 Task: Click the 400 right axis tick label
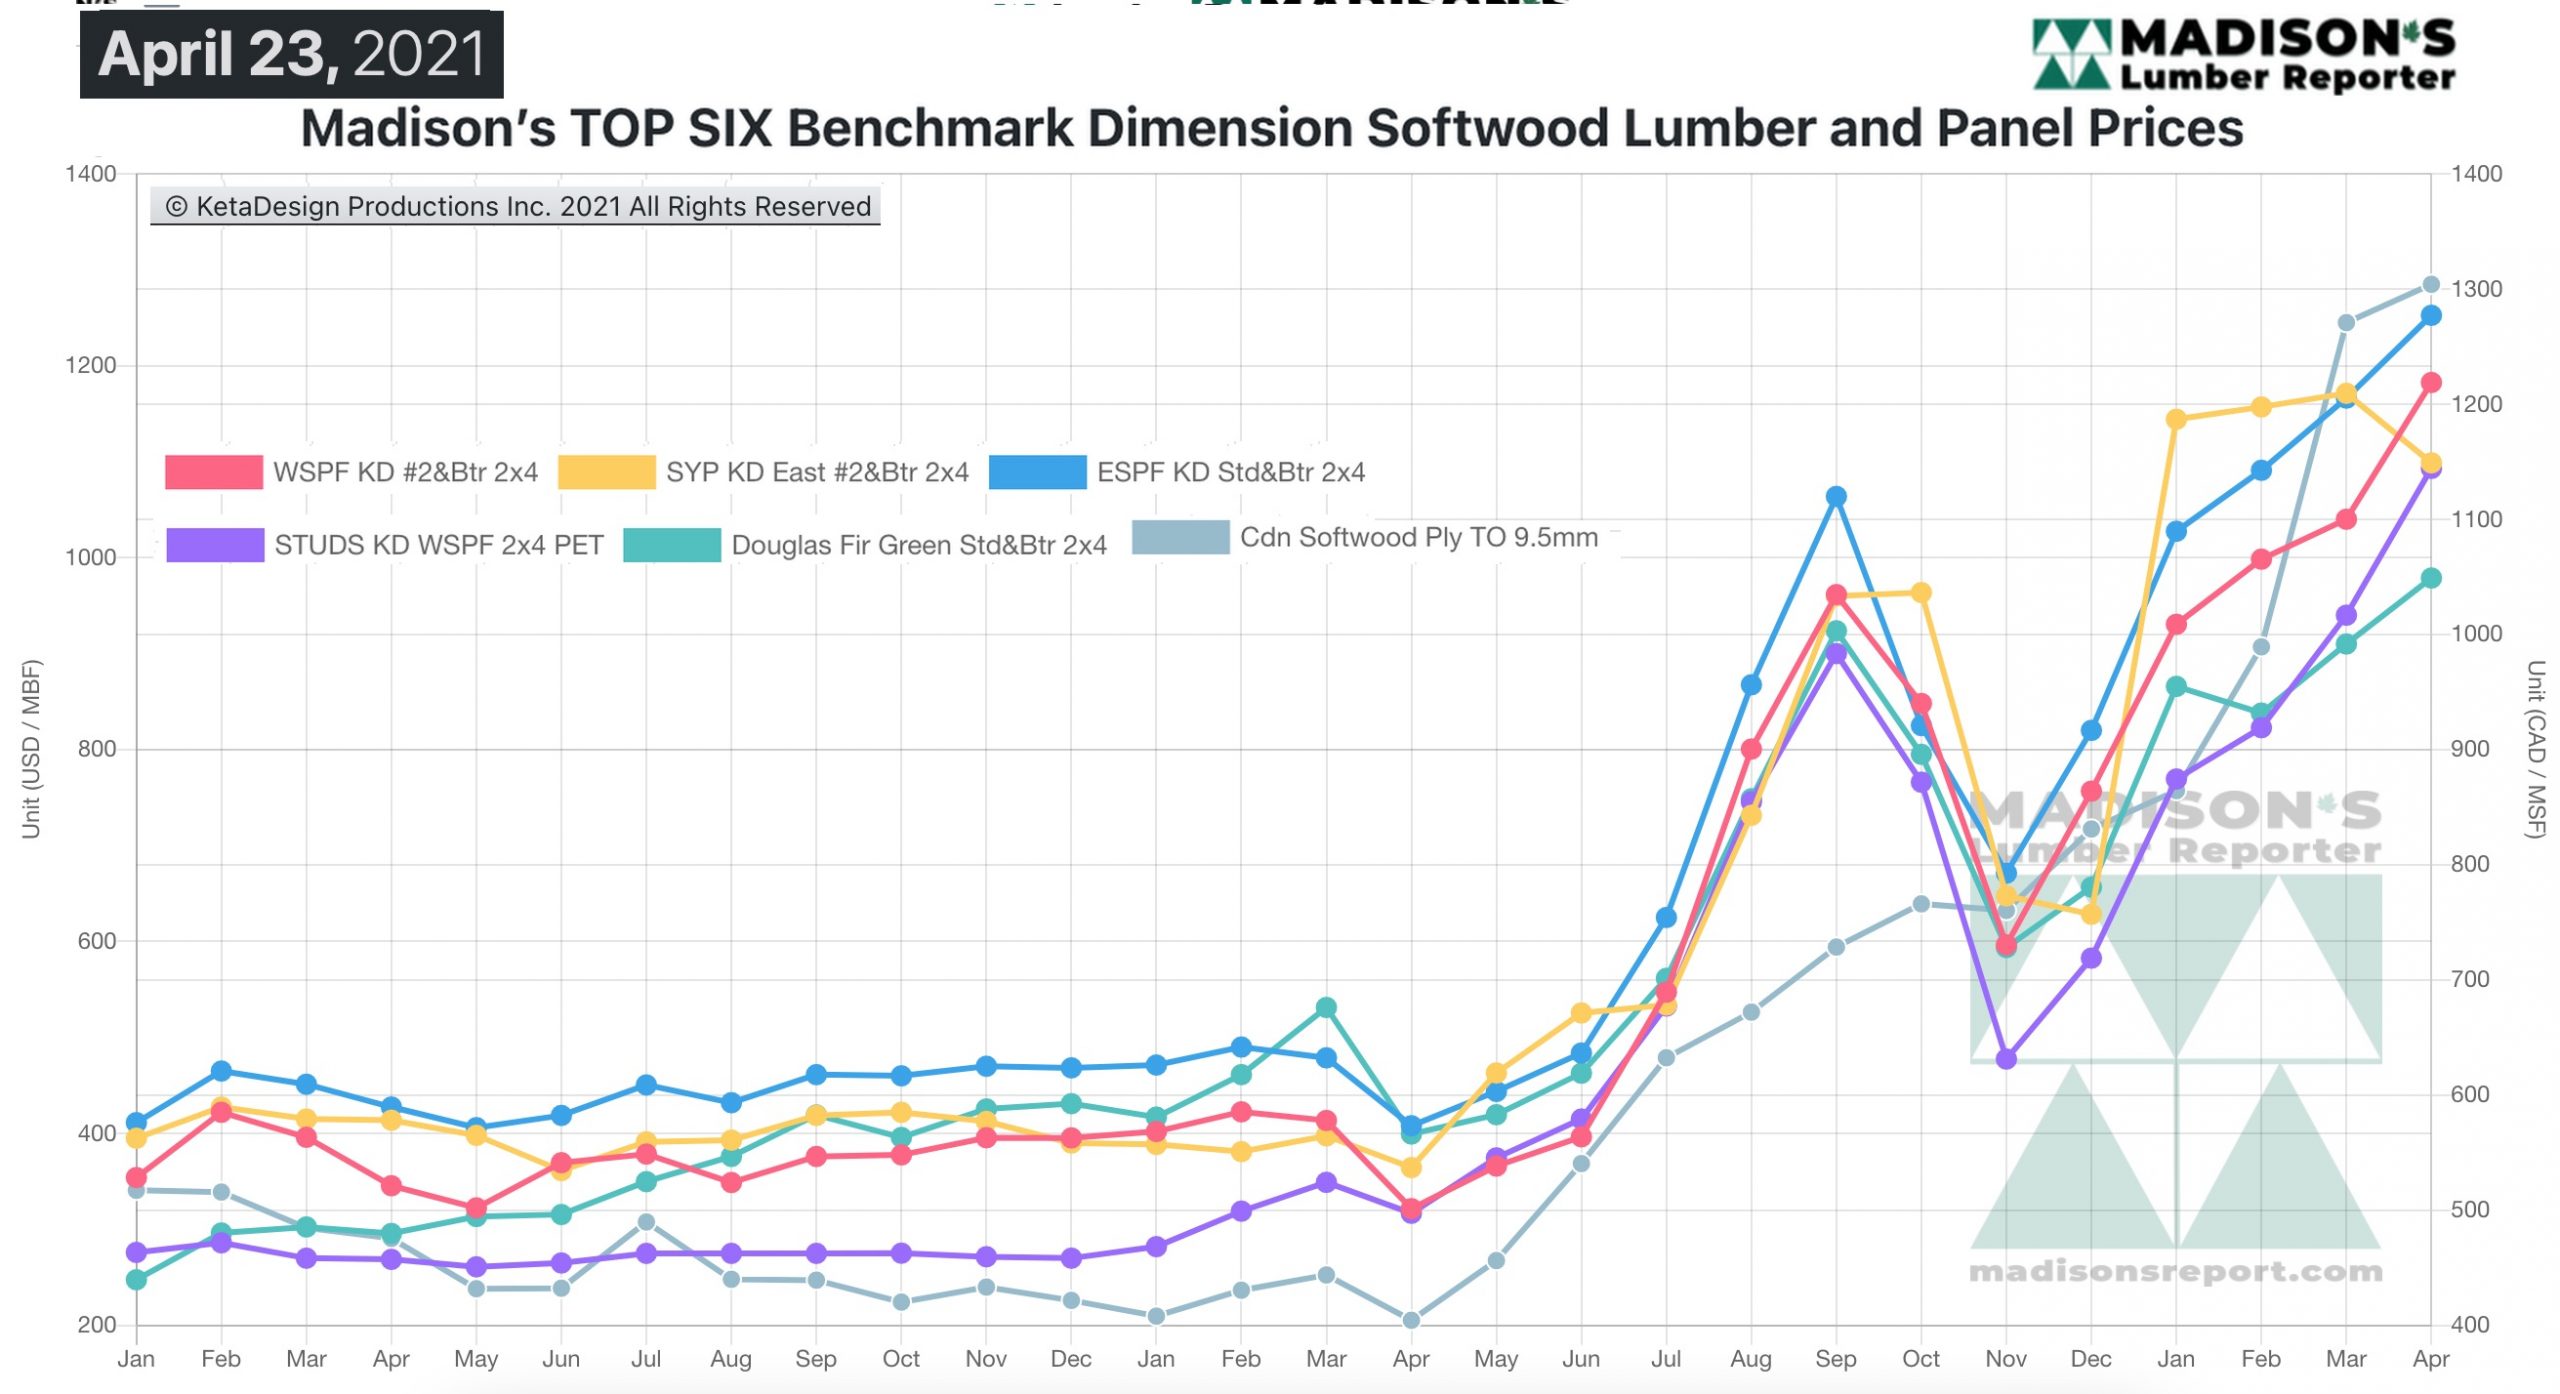(2470, 1326)
